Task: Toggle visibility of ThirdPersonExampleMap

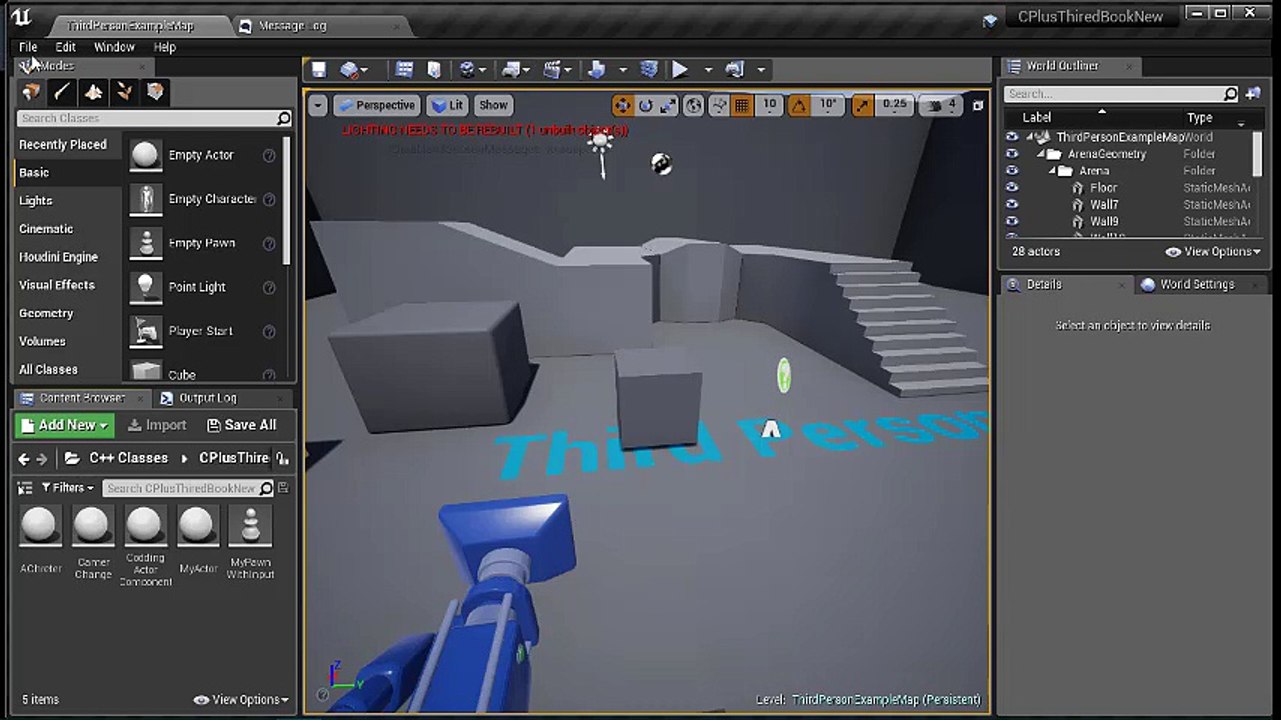Action: point(1012,137)
